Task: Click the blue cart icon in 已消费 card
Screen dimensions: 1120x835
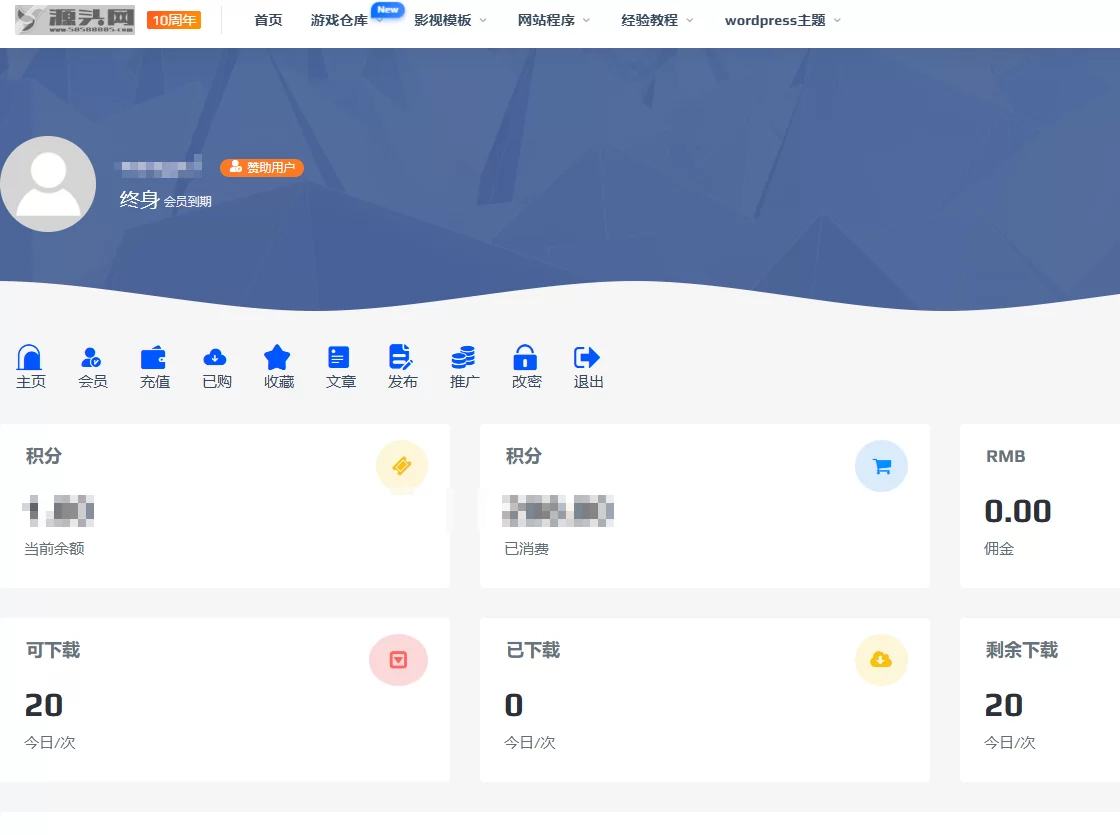Action: coord(881,466)
